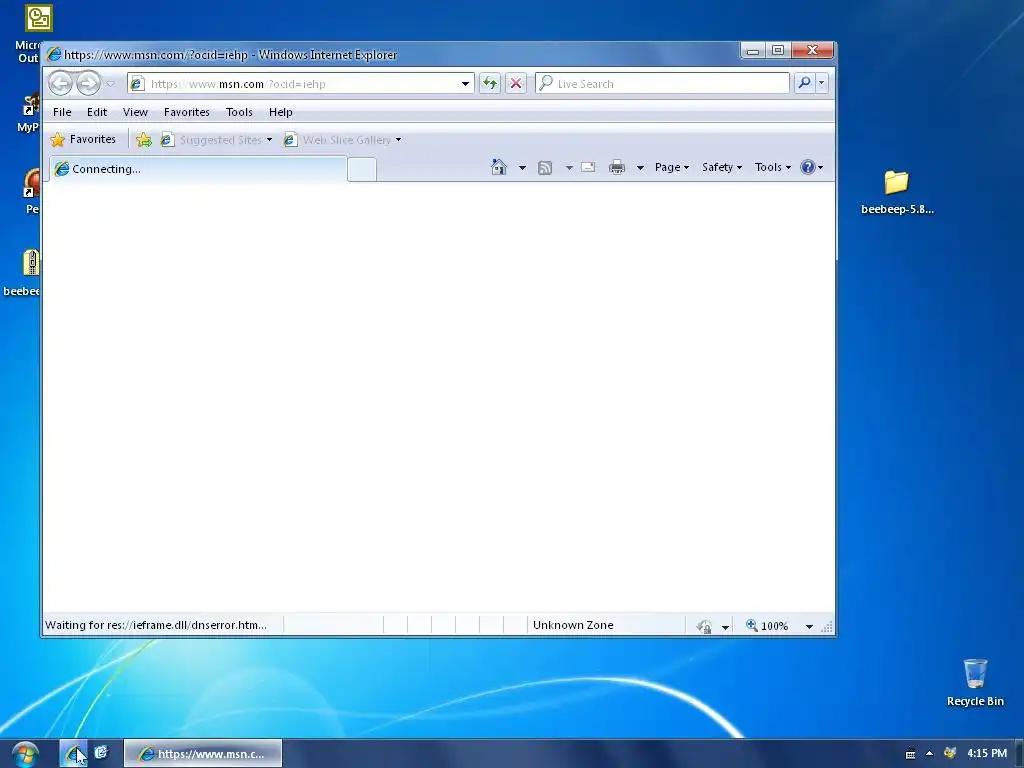The image size is (1024, 768).
Task: Maximize the Internet Explorer window
Action: coord(778,50)
